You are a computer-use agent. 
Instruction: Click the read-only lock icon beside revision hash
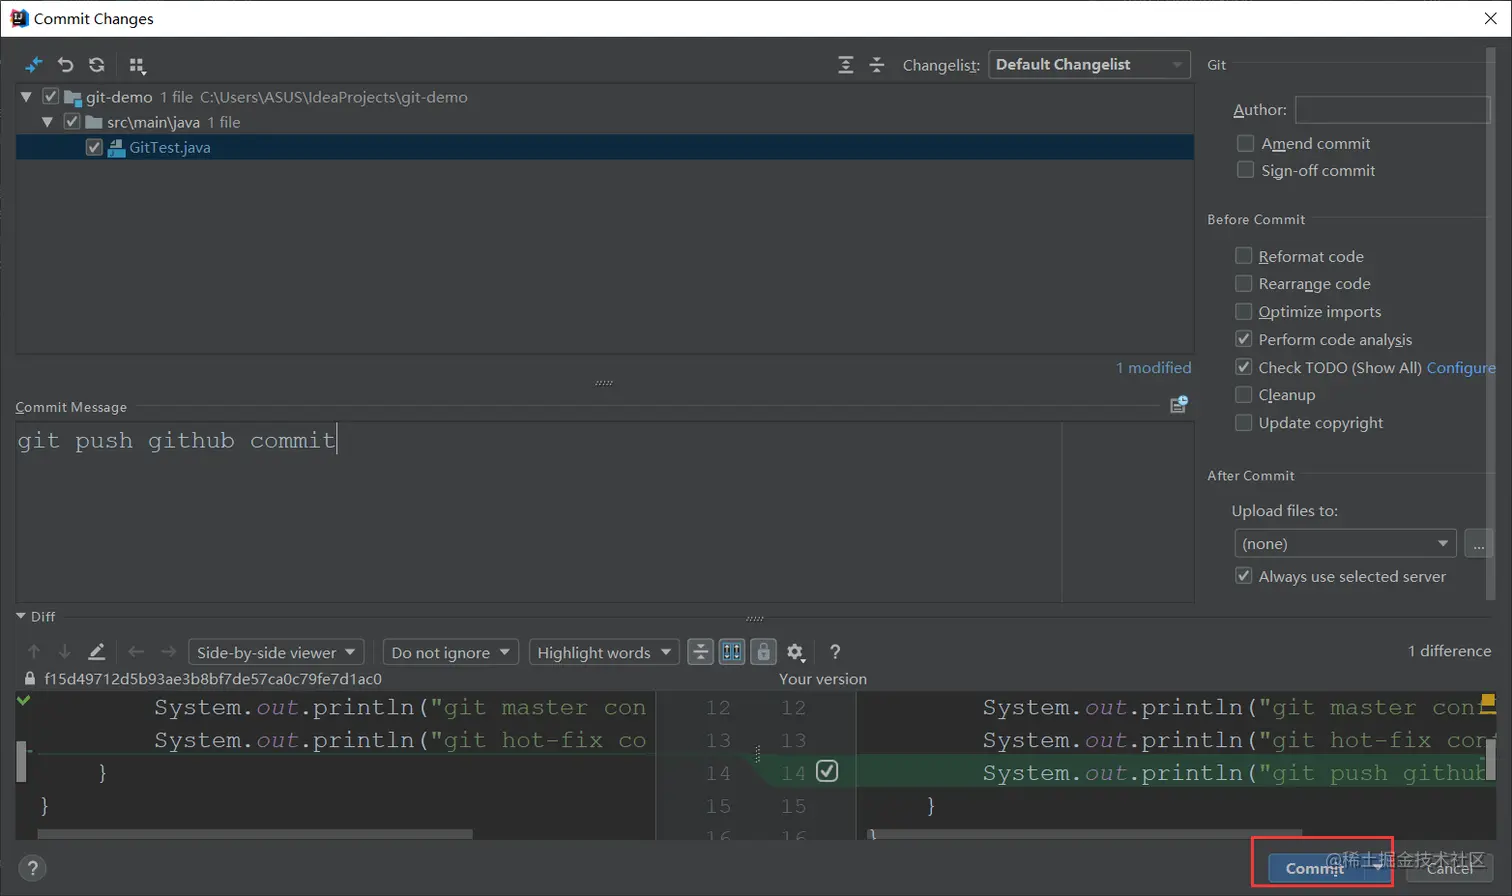(30, 679)
